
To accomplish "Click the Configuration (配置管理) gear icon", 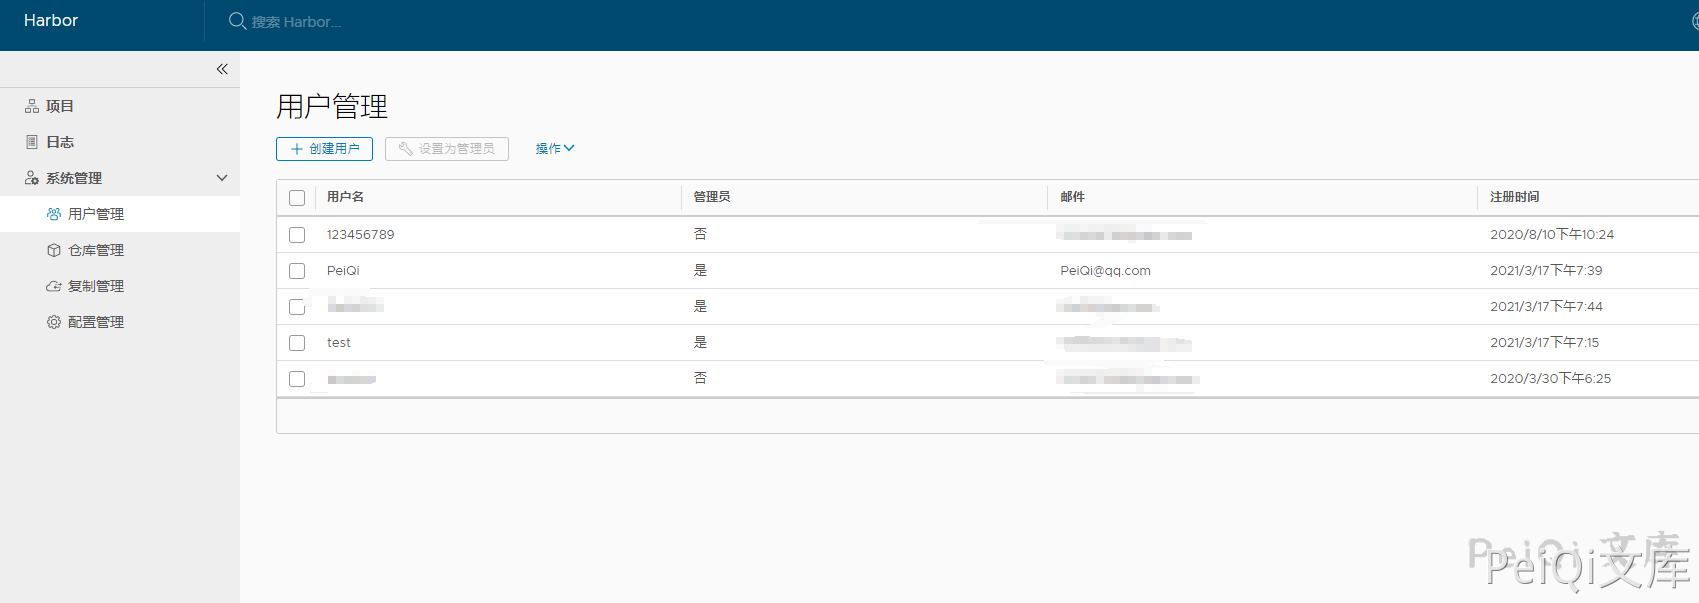I will coord(54,322).
